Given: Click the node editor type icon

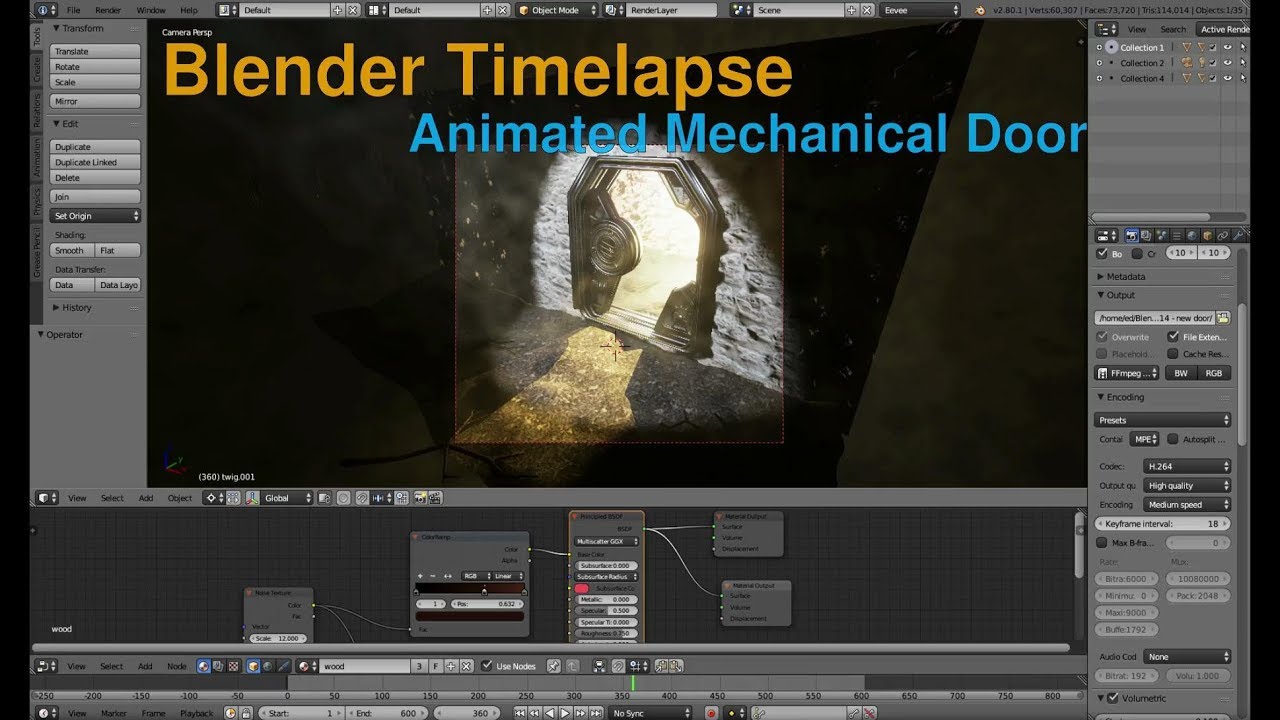Looking at the screenshot, I should pos(45,666).
